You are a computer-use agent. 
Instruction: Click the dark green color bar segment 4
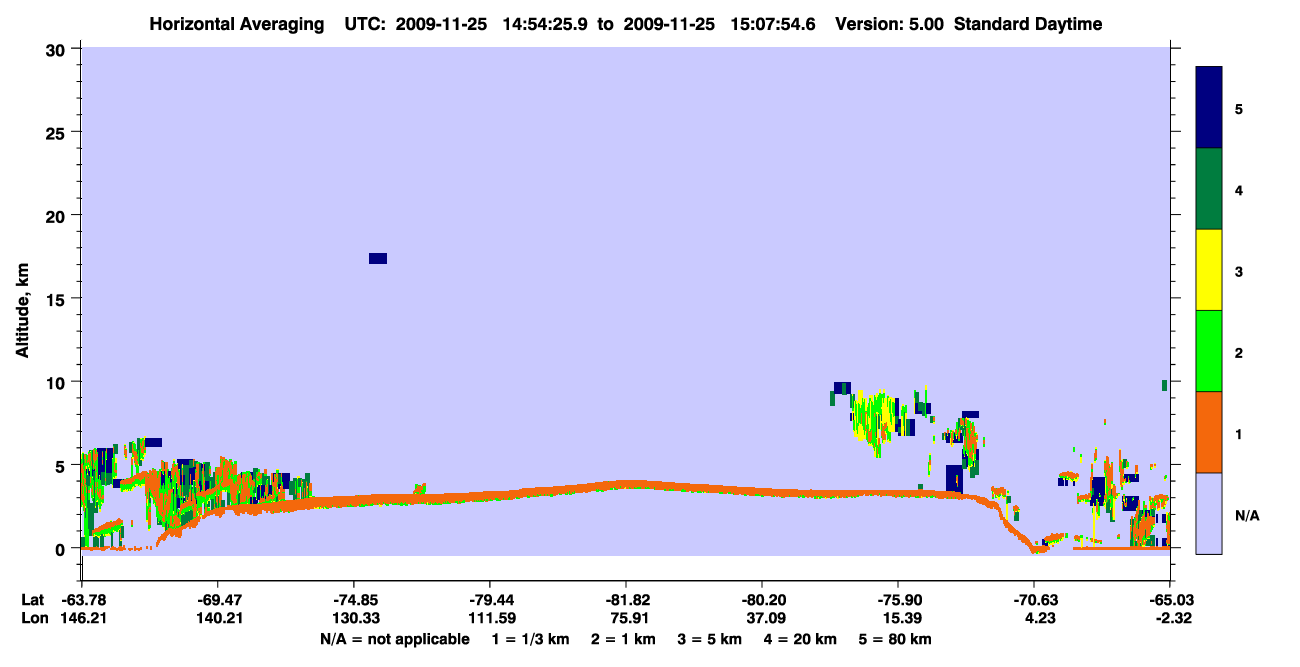tap(1209, 189)
